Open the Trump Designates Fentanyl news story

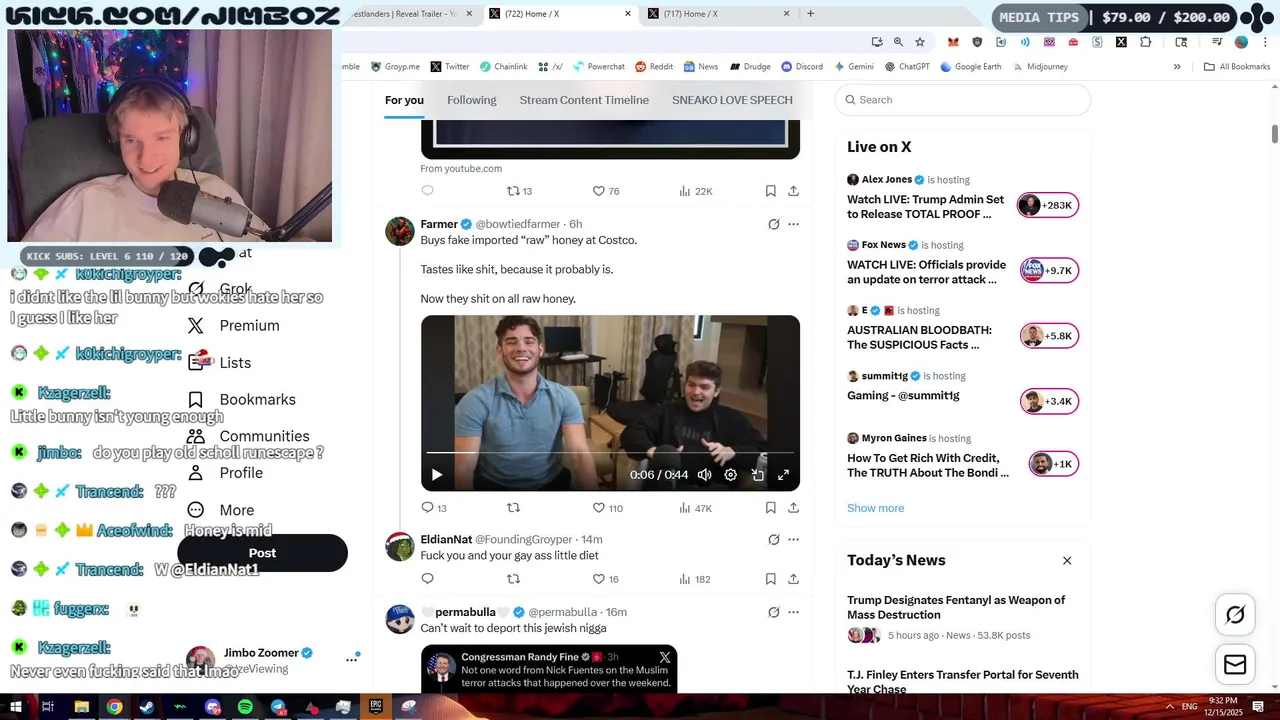click(962, 617)
